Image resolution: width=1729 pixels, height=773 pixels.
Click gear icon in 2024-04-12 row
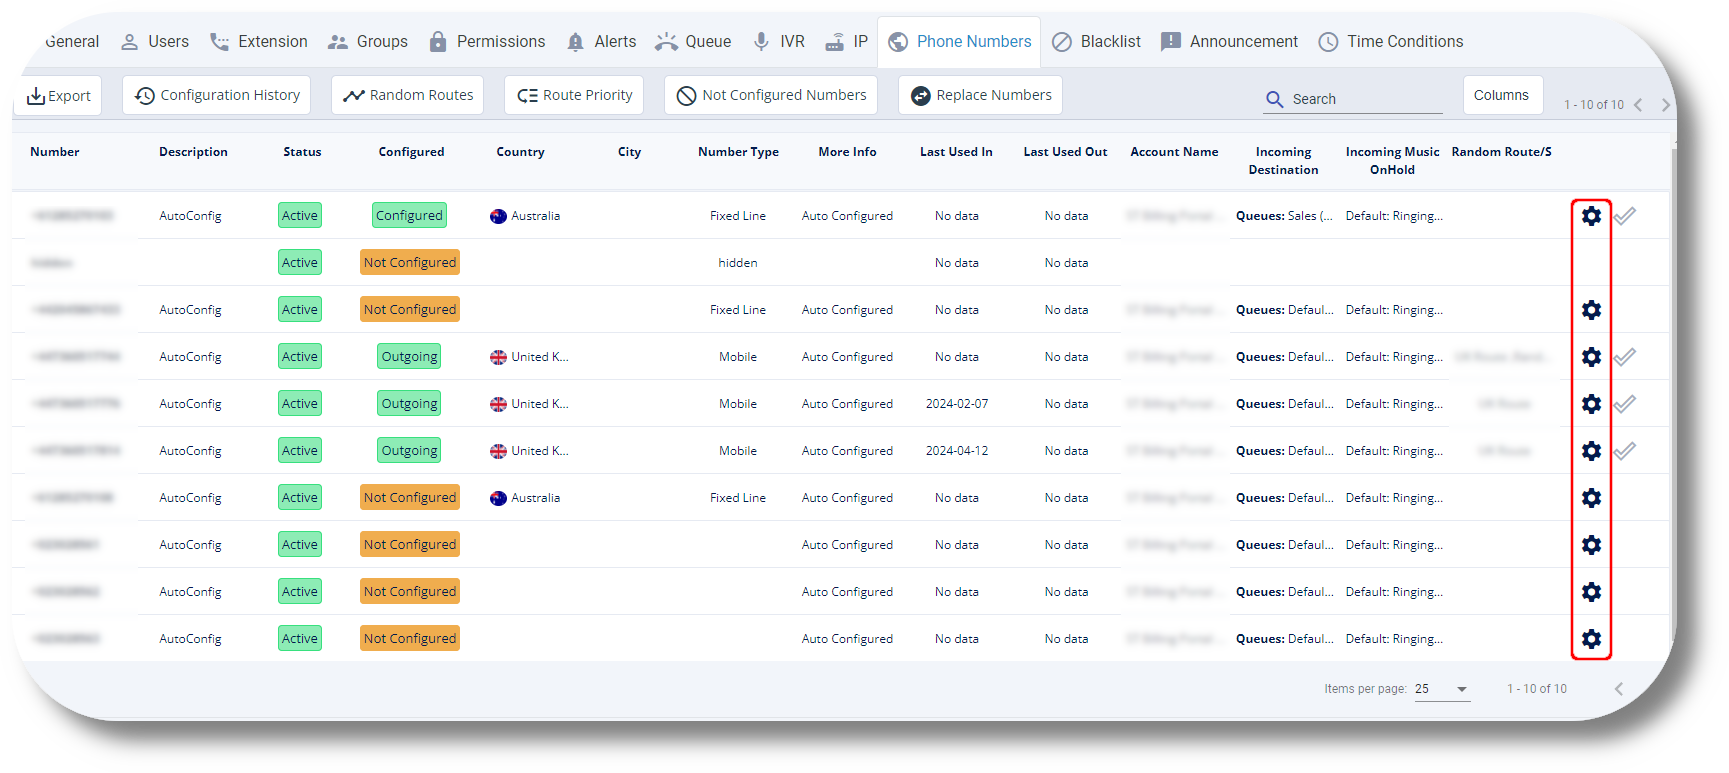coord(1591,451)
